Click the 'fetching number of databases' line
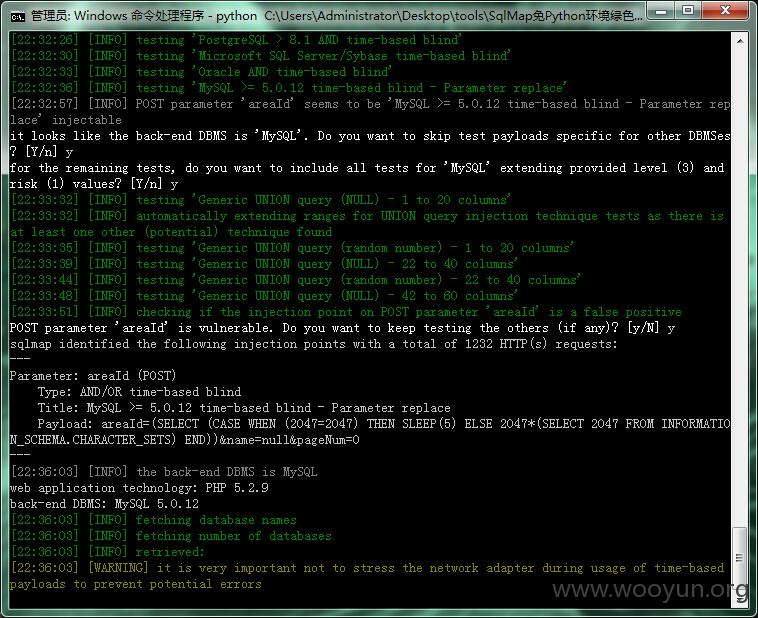Viewport: 758px width, 618px height. pyautogui.click(x=171, y=536)
